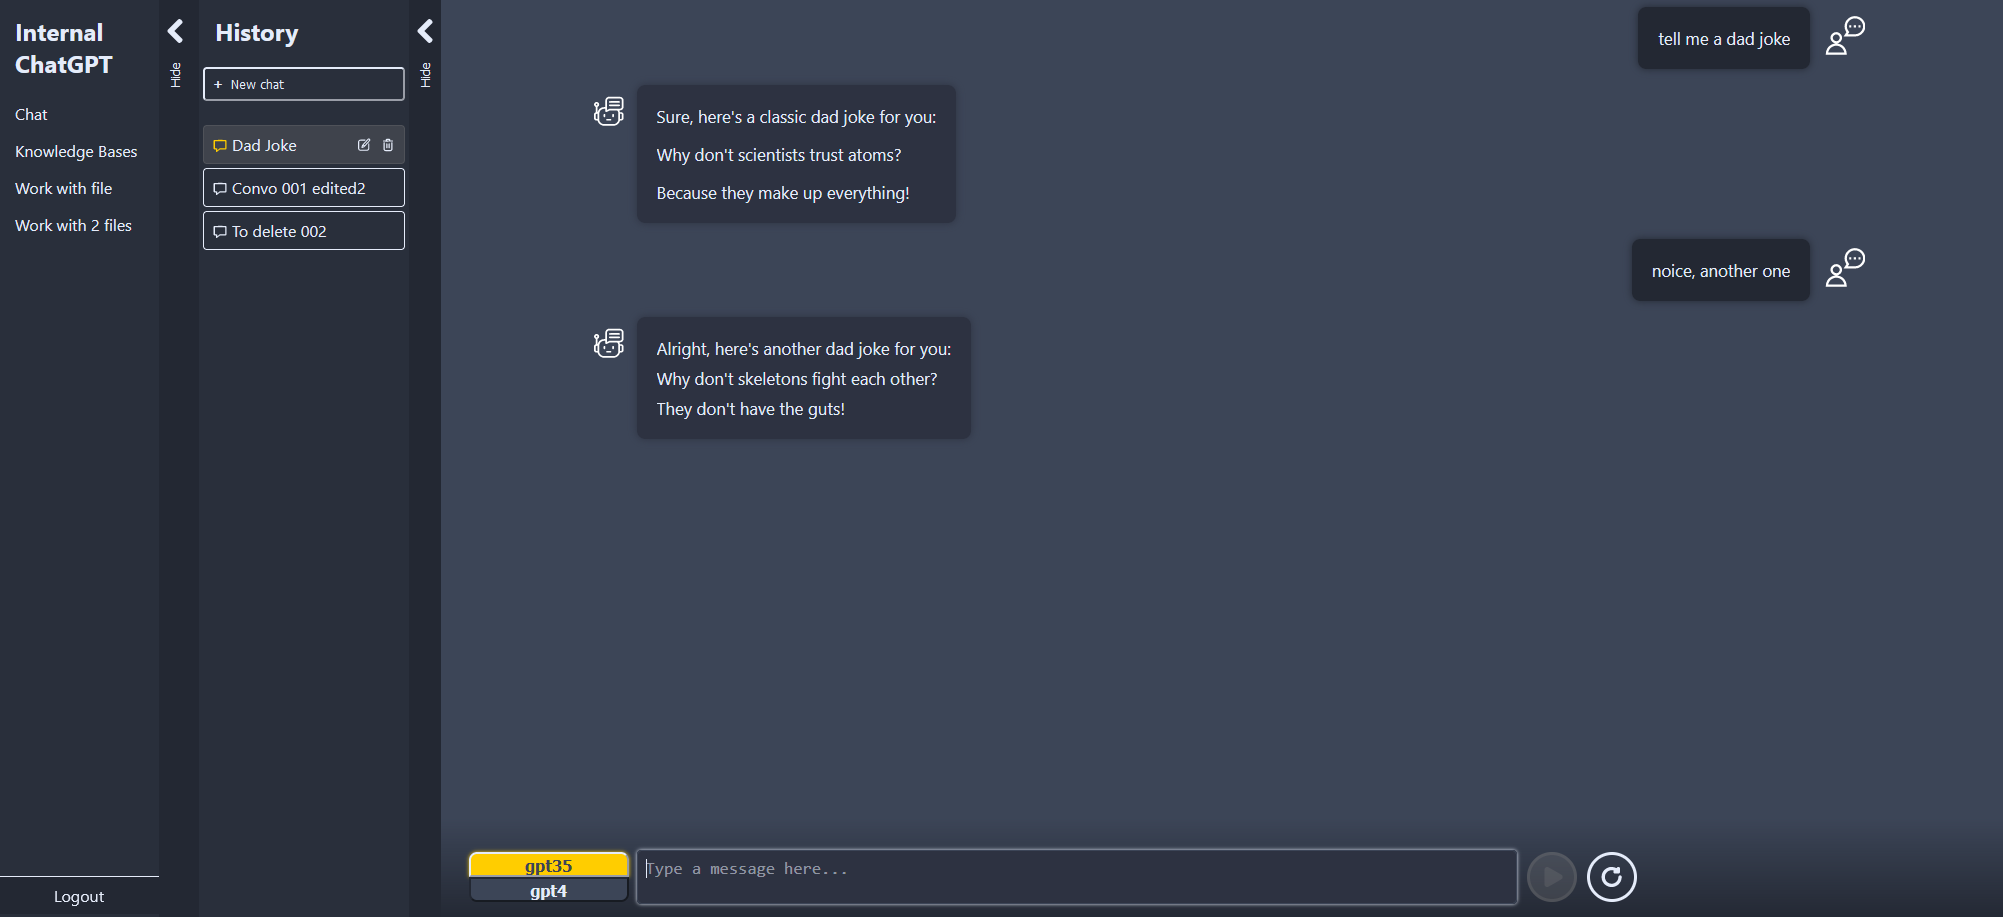Image resolution: width=2003 pixels, height=917 pixels.
Task: Focus the message input field
Action: [1077, 877]
